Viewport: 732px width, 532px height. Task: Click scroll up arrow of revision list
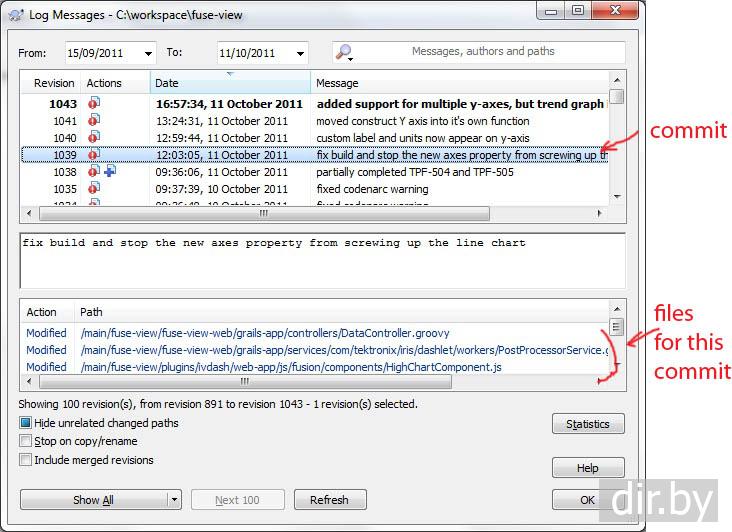[617, 80]
